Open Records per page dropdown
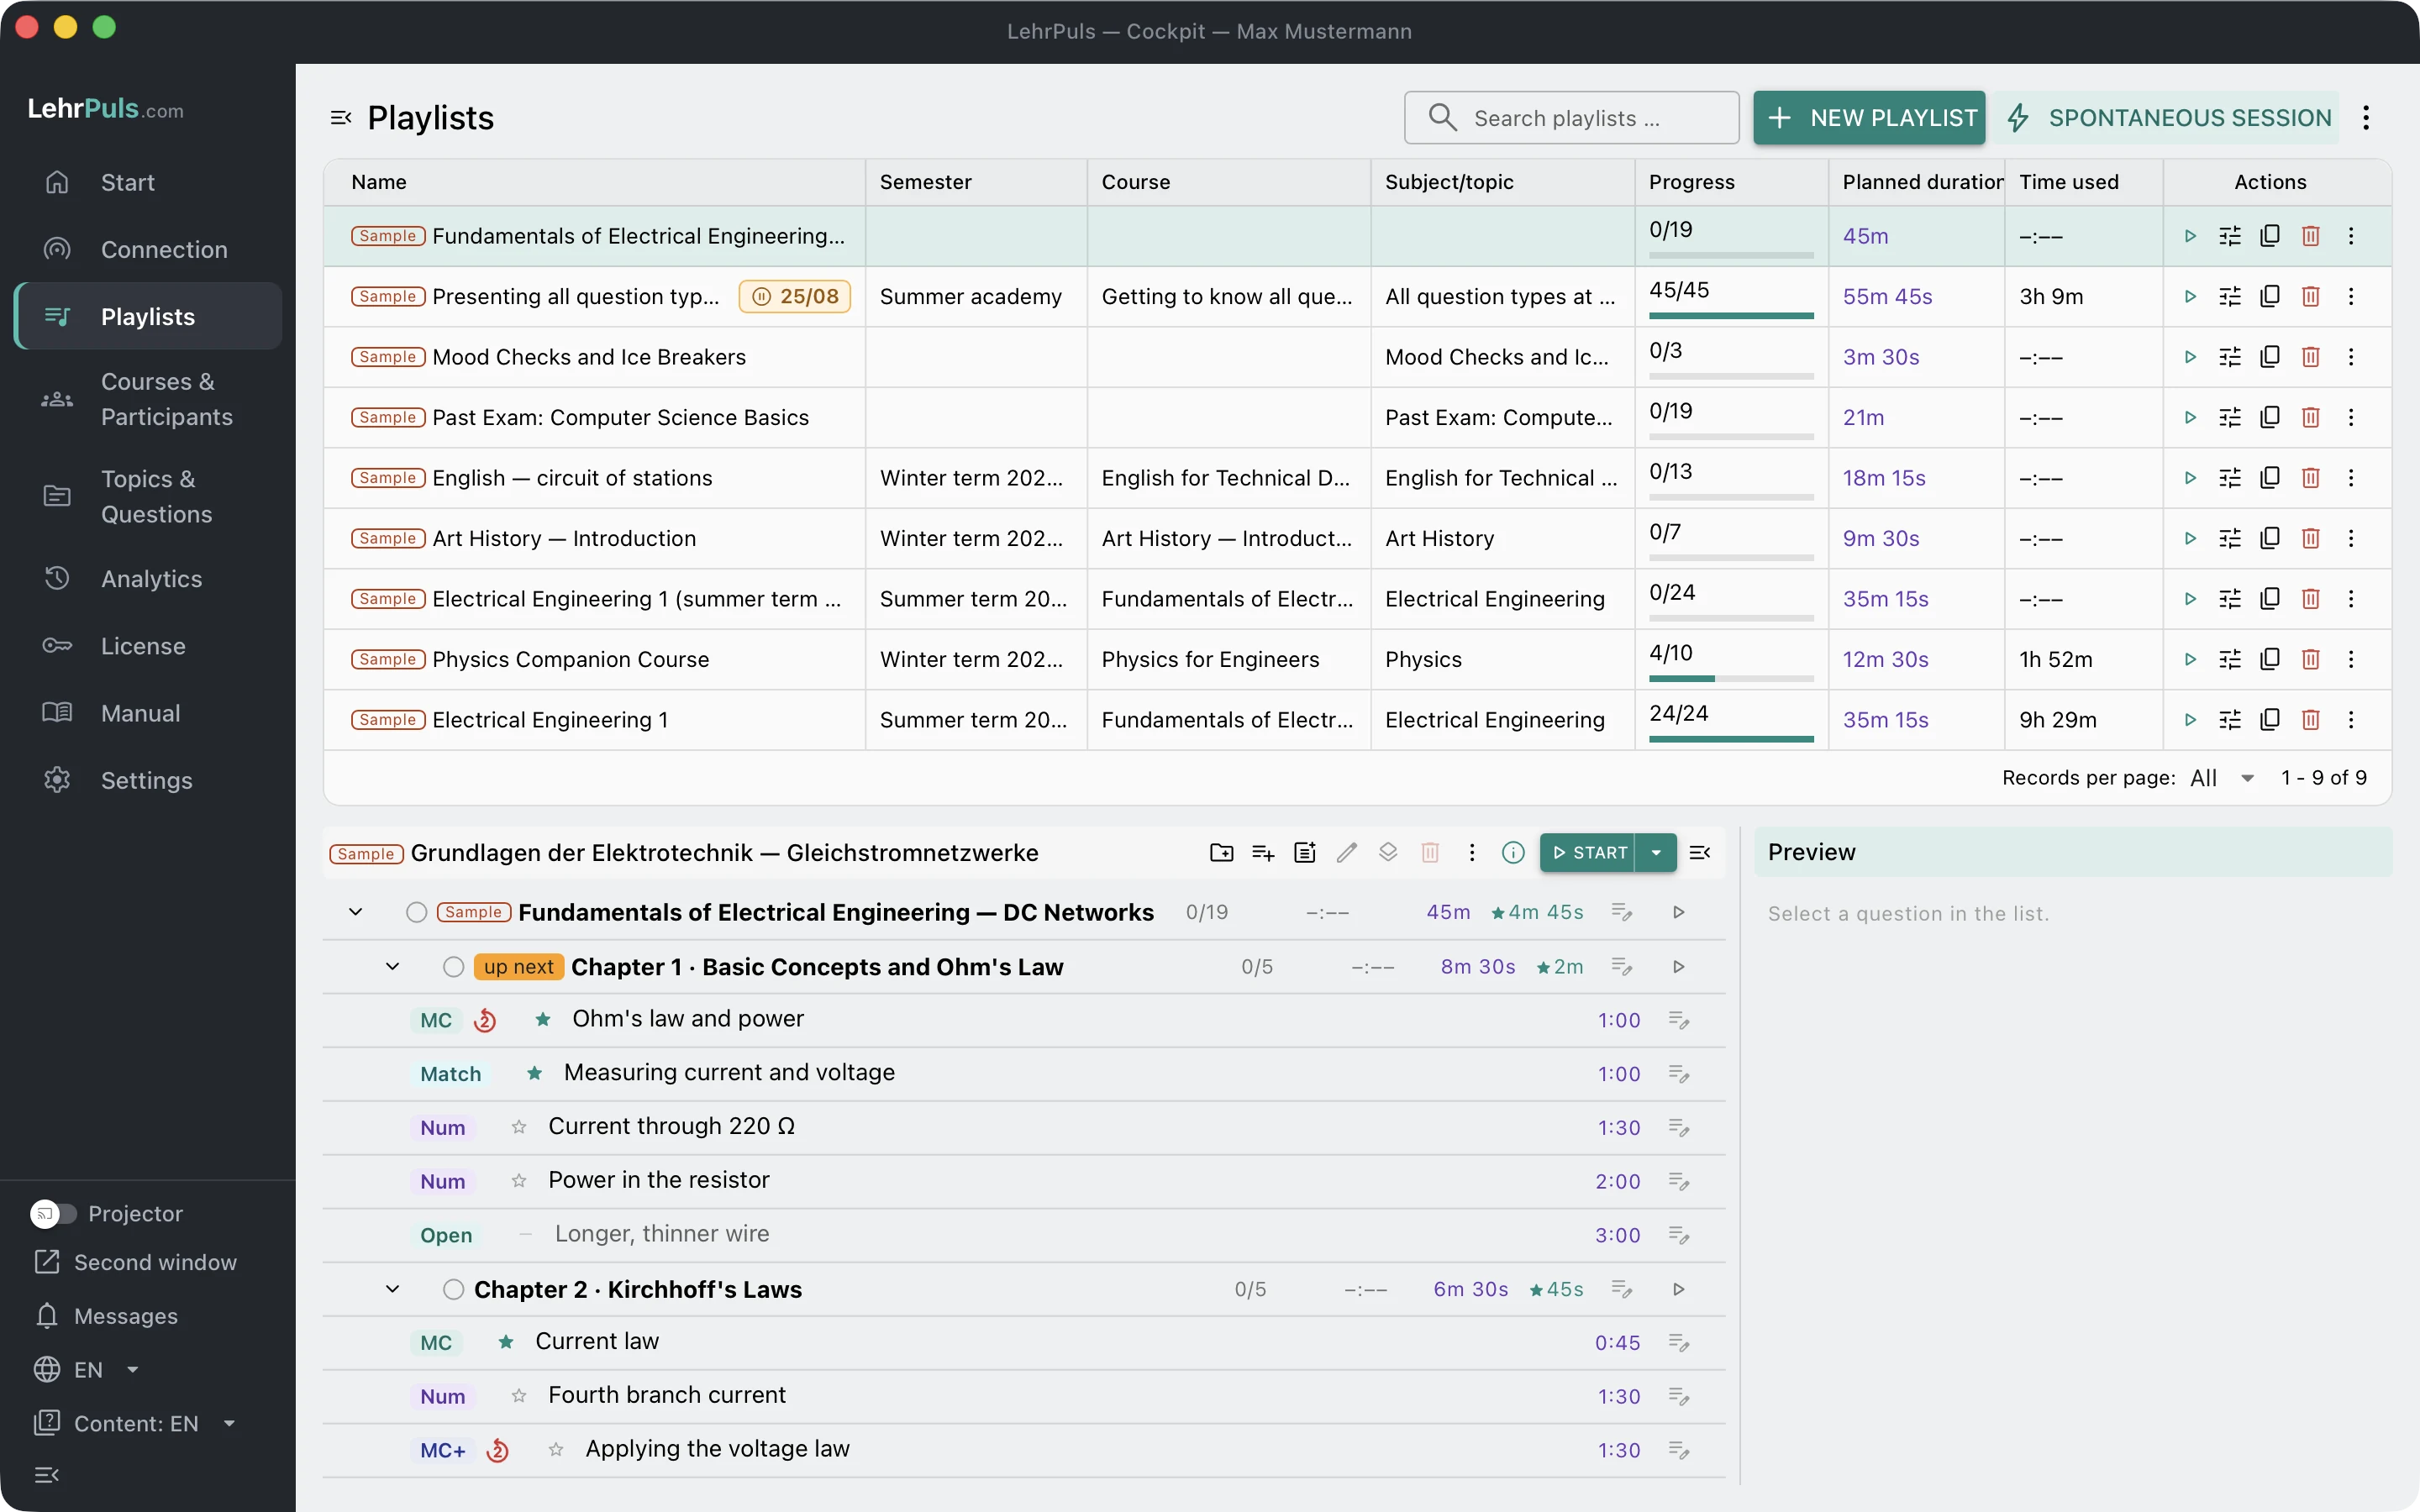Viewport: 2420px width, 1512px height. coord(2222,778)
